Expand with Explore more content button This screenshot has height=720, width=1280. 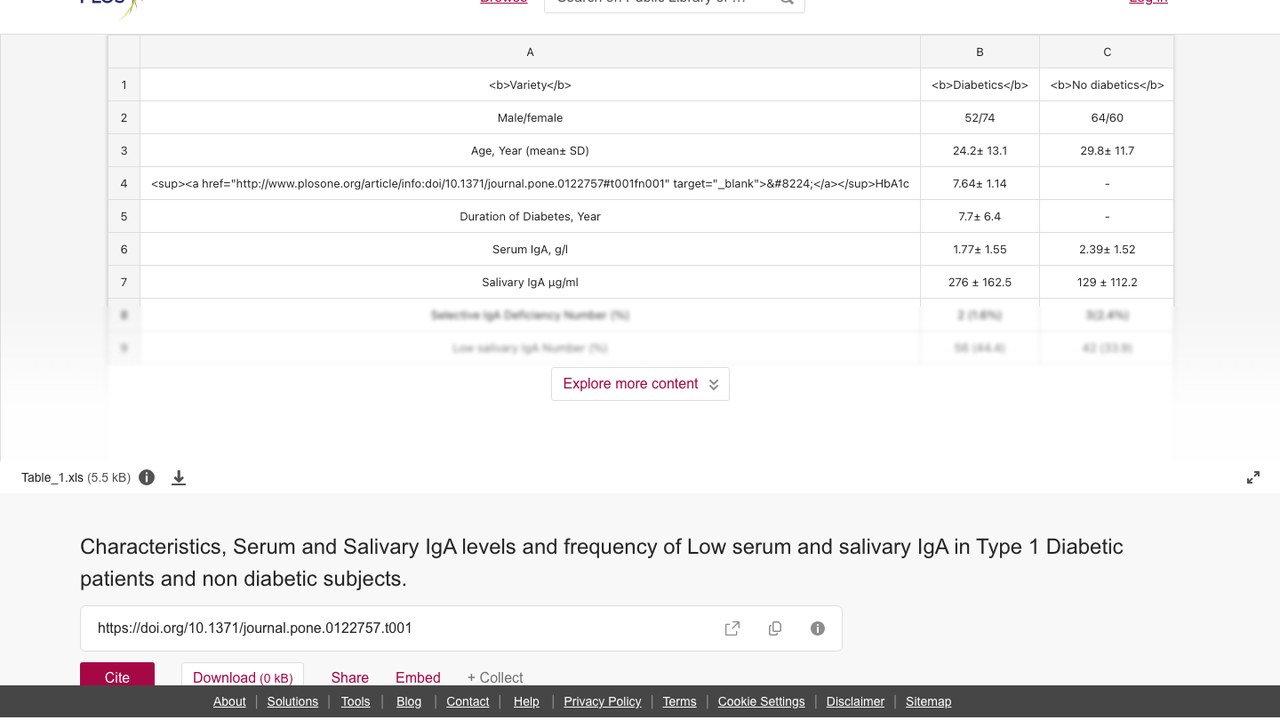pos(640,384)
